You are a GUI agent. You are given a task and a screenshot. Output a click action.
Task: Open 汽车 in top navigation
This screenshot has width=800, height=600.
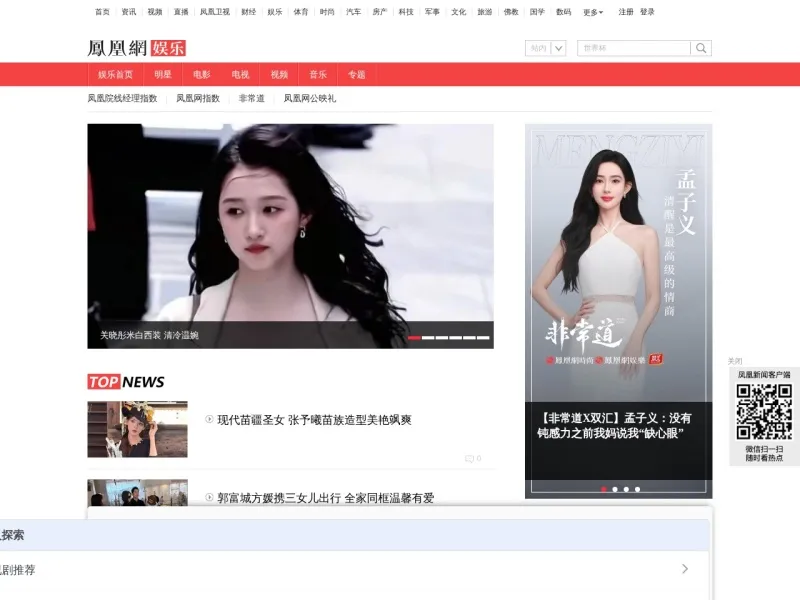tap(354, 12)
